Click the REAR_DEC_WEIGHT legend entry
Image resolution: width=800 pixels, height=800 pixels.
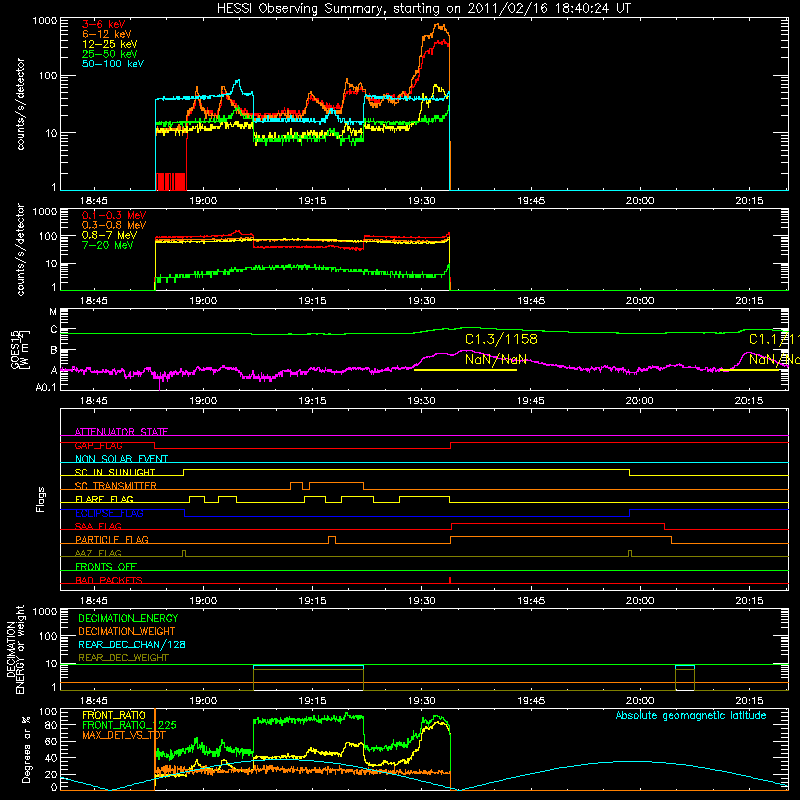pos(123,658)
